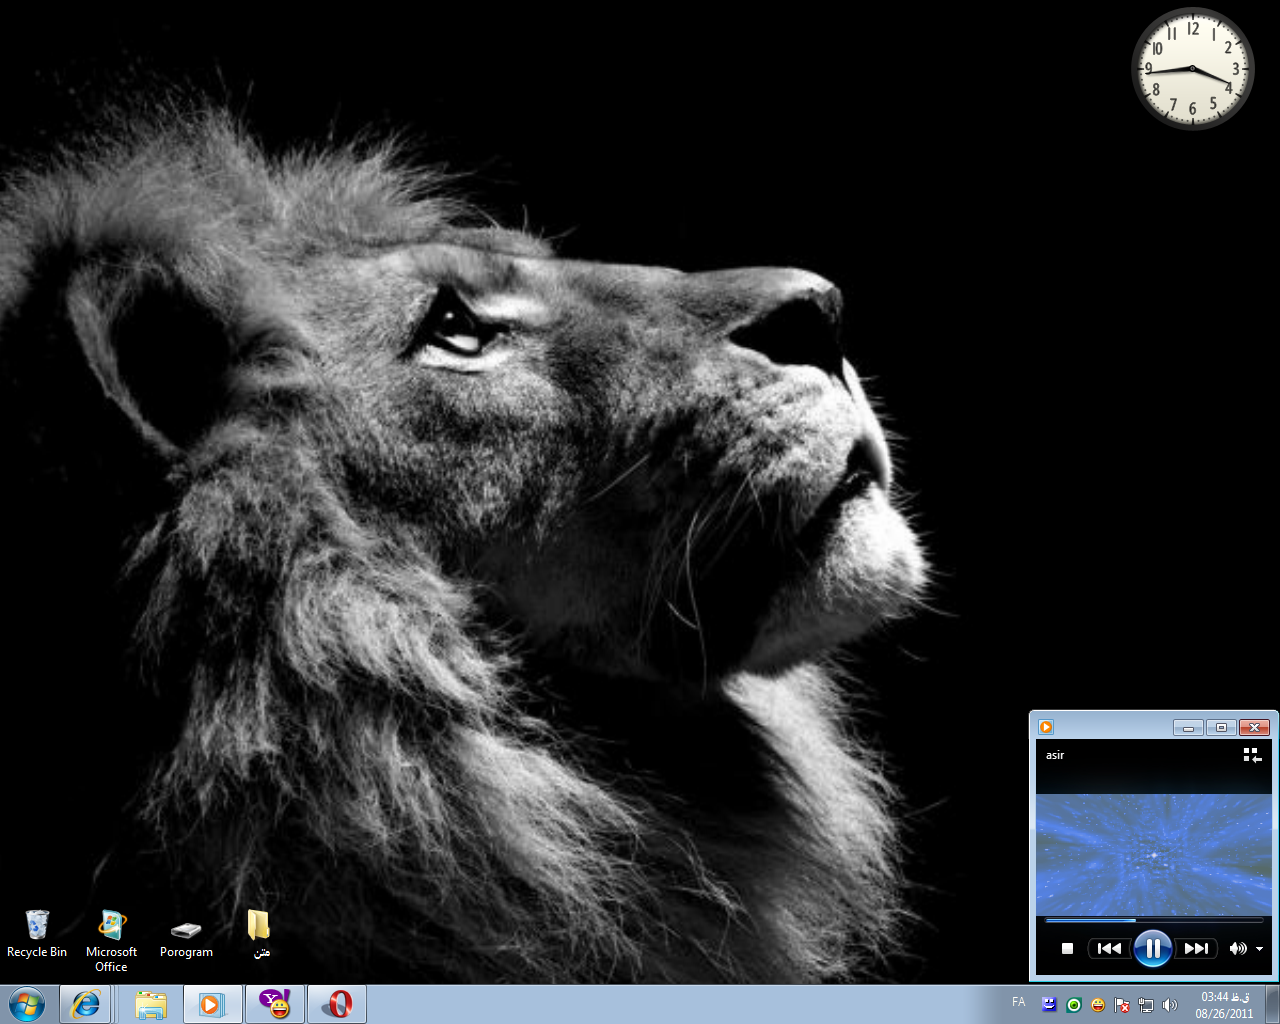Expand the volume dropdown arrow
The width and height of the screenshot is (1280, 1024).
click(x=1259, y=949)
